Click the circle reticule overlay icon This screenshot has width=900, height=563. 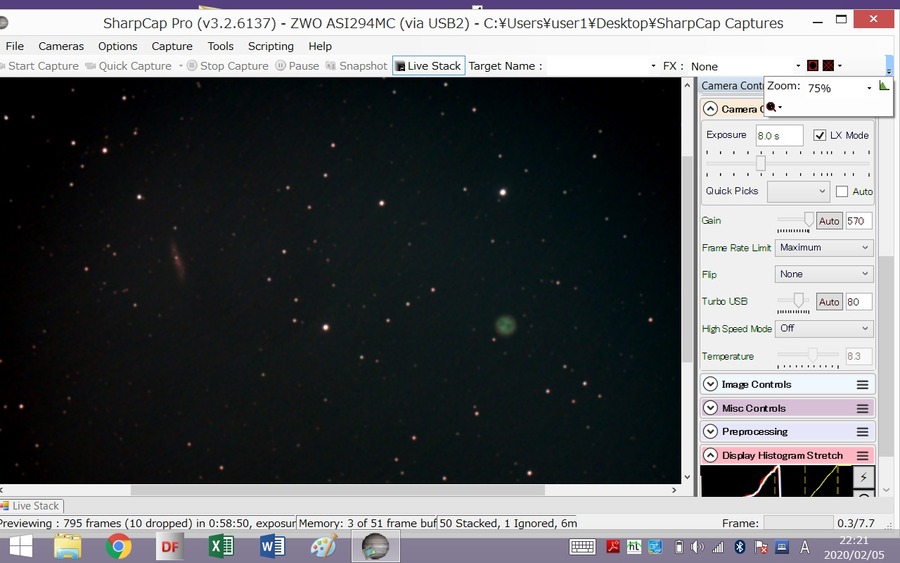coord(812,65)
